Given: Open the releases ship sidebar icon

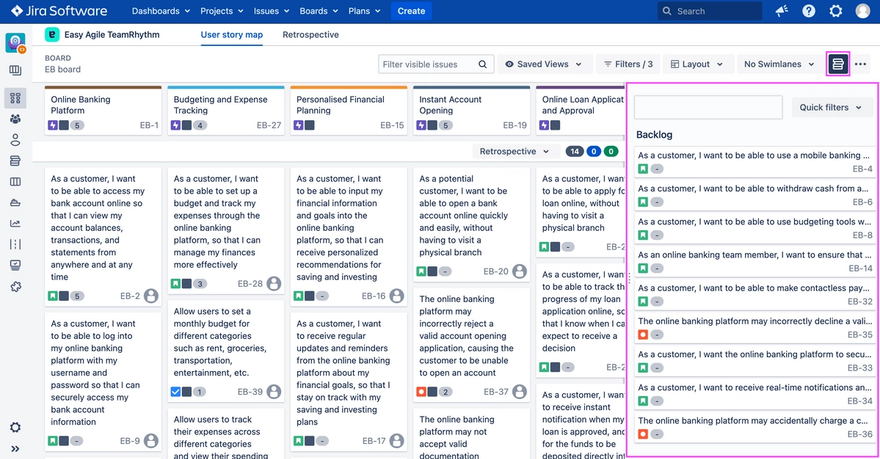Looking at the screenshot, I should pyautogui.click(x=15, y=203).
